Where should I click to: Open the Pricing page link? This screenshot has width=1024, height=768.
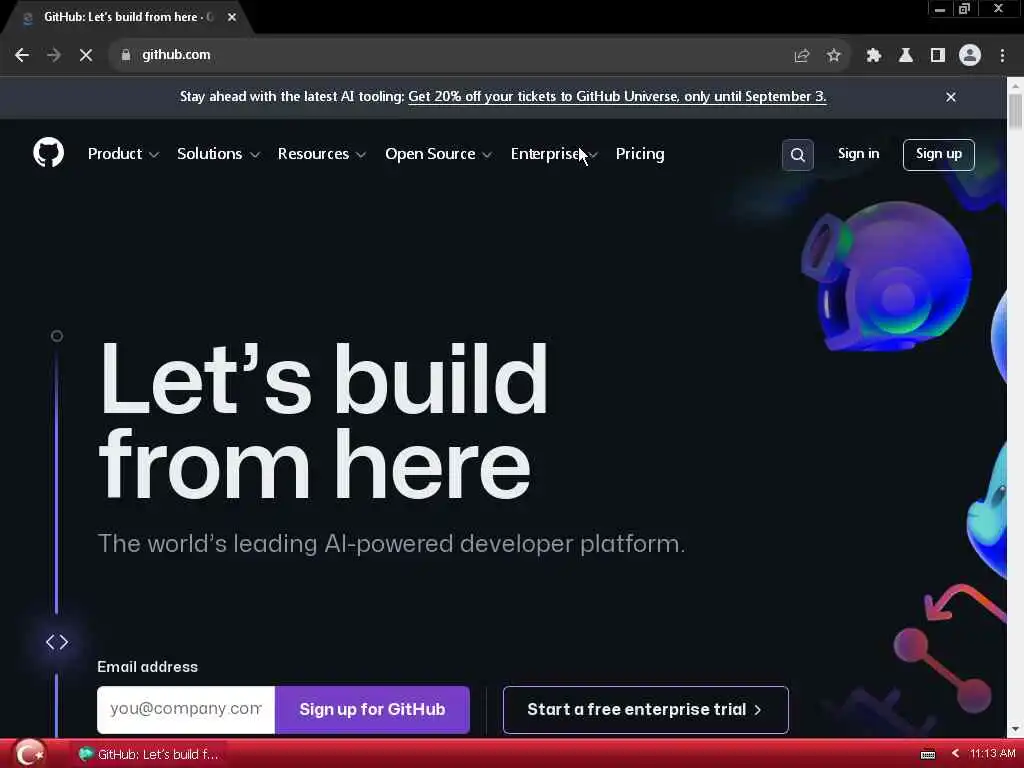640,154
